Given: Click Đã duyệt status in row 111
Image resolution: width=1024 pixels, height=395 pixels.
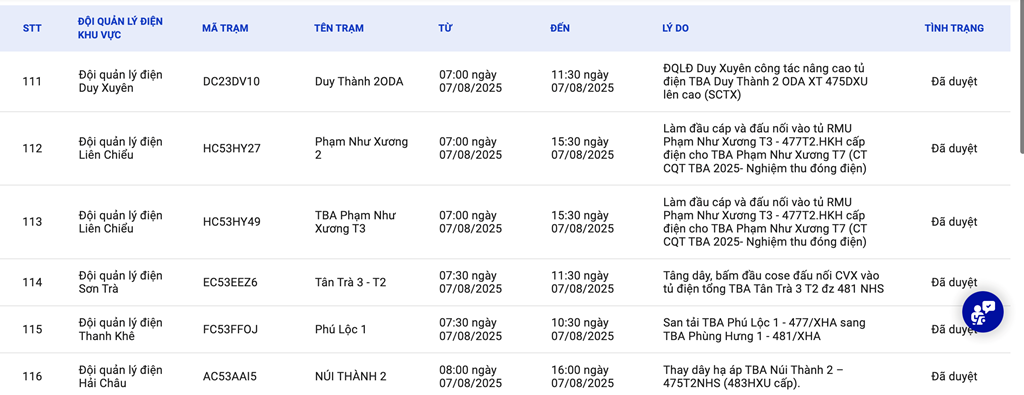Looking at the screenshot, I should tap(954, 82).
